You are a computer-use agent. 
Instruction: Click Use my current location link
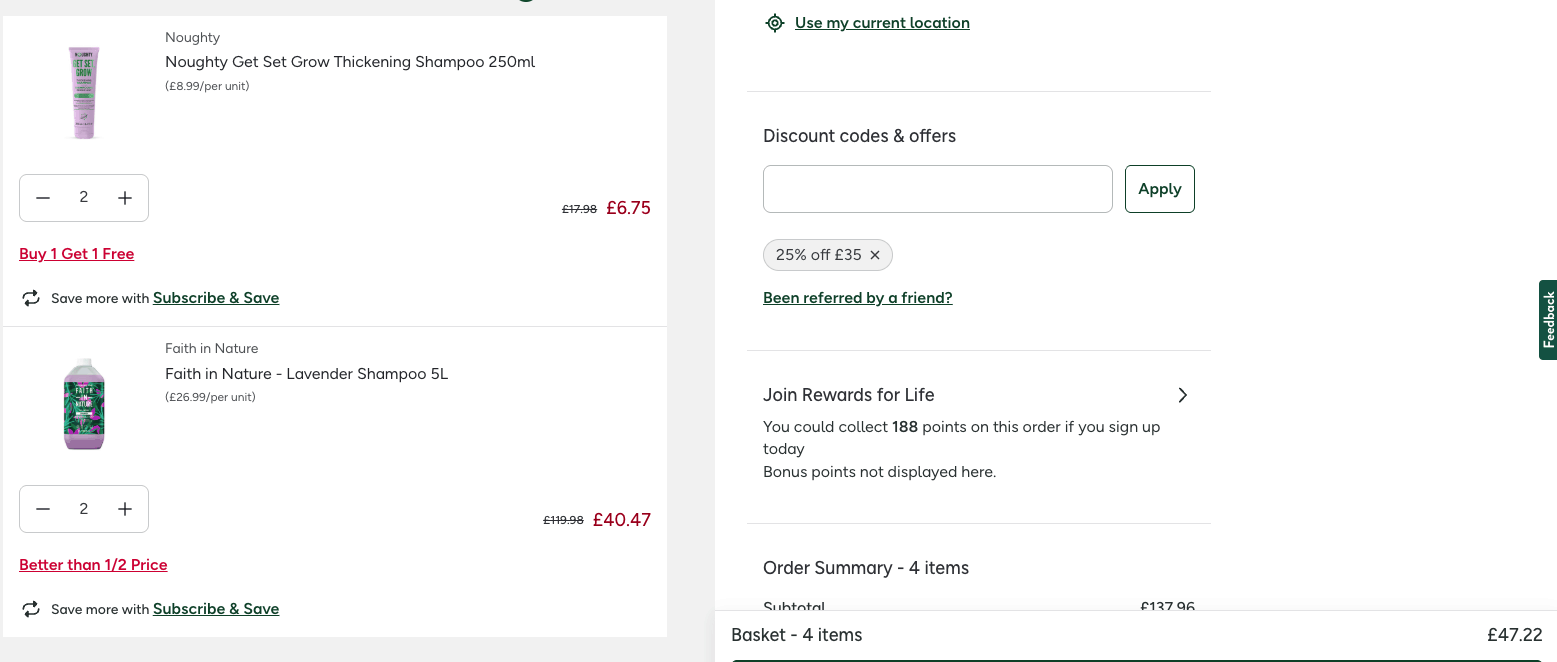click(x=882, y=23)
